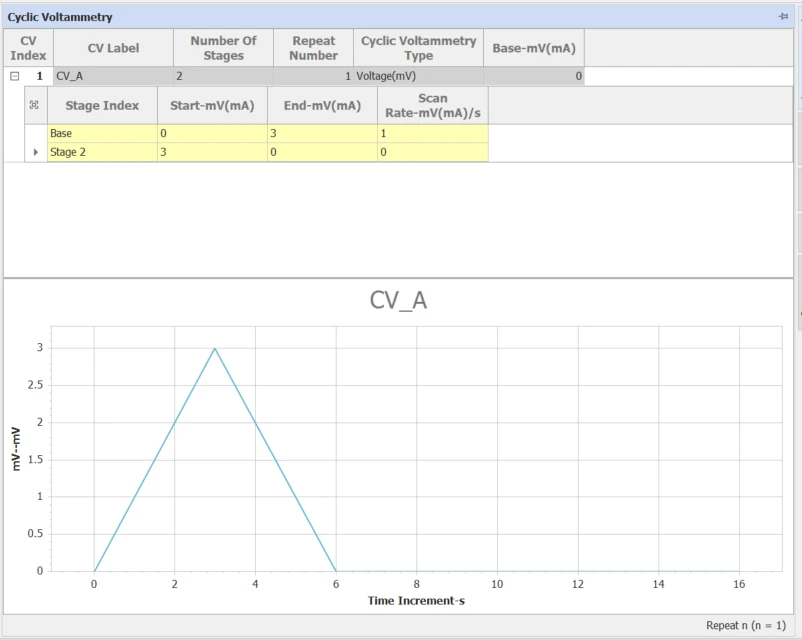Edit the Stage 2 End-mV(mA) value

click(322, 152)
